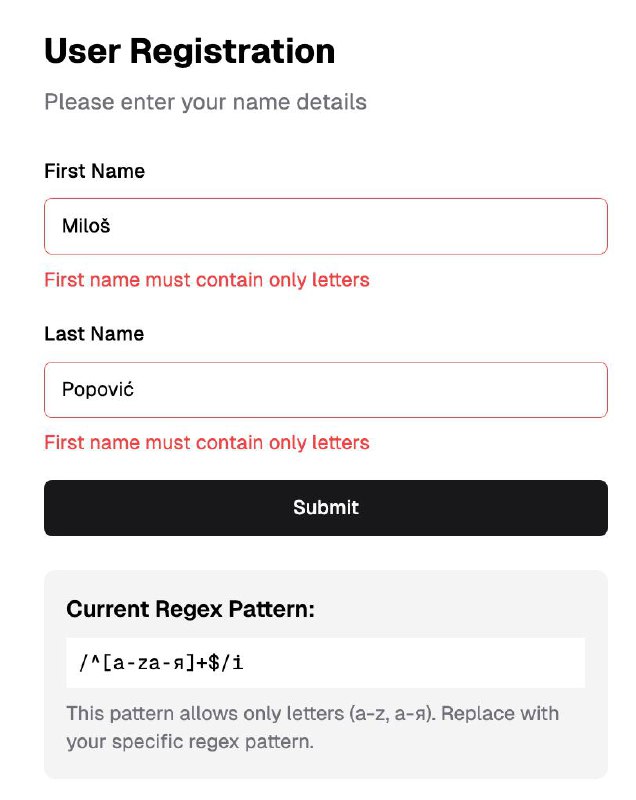636x800 pixels.
Task: Place cursor on the text "Miloš"
Action: [x=85, y=226]
